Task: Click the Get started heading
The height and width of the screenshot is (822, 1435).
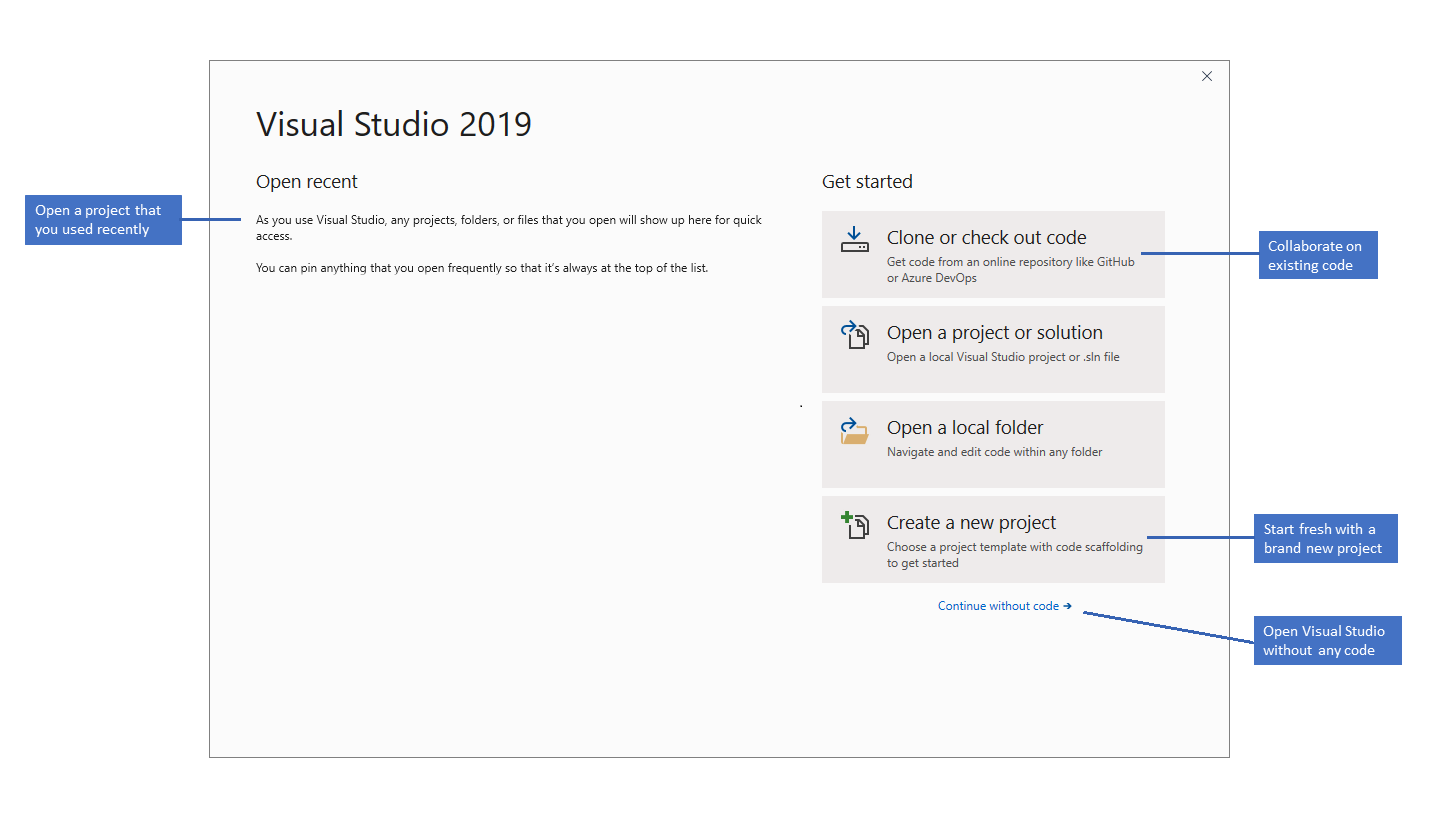Action: pyautogui.click(x=867, y=182)
